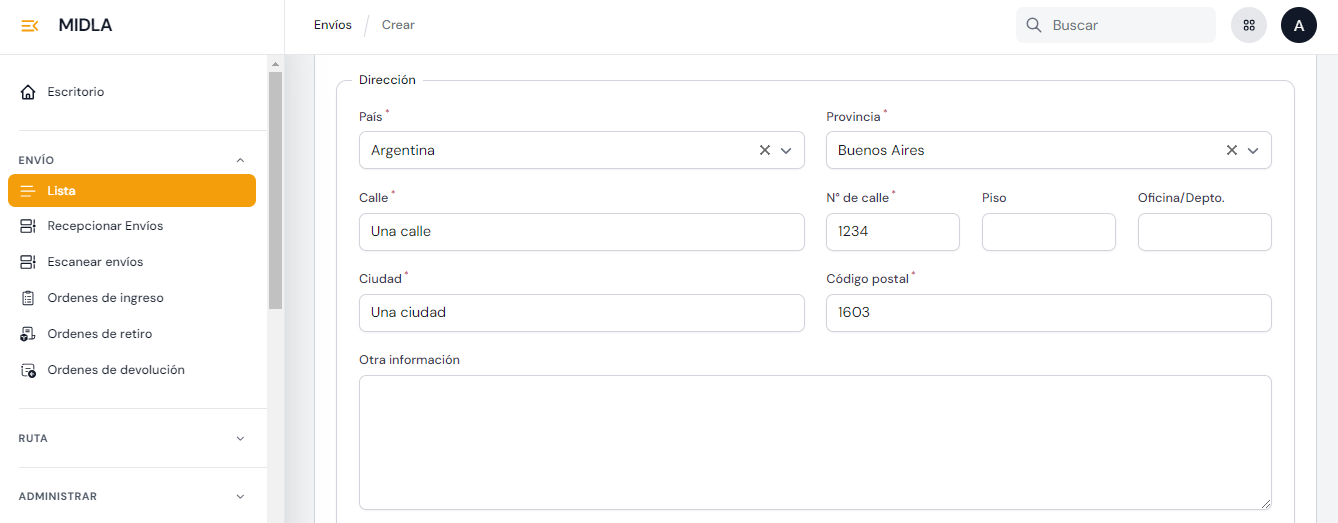Open the Provincia dropdown arrow
The height and width of the screenshot is (523, 1338).
point(1253,150)
